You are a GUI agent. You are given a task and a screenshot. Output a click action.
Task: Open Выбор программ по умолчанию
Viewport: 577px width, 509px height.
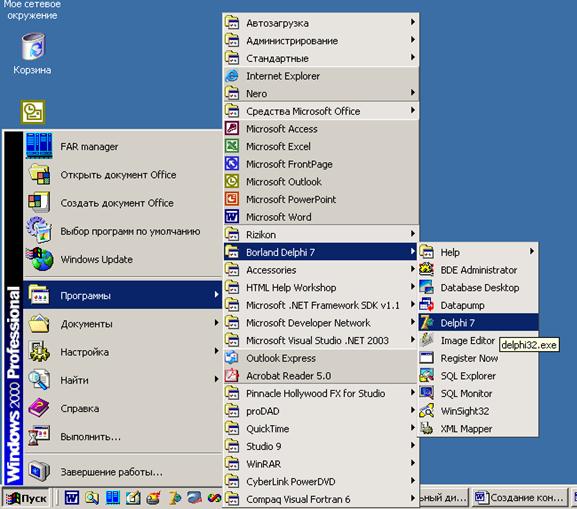(123, 231)
